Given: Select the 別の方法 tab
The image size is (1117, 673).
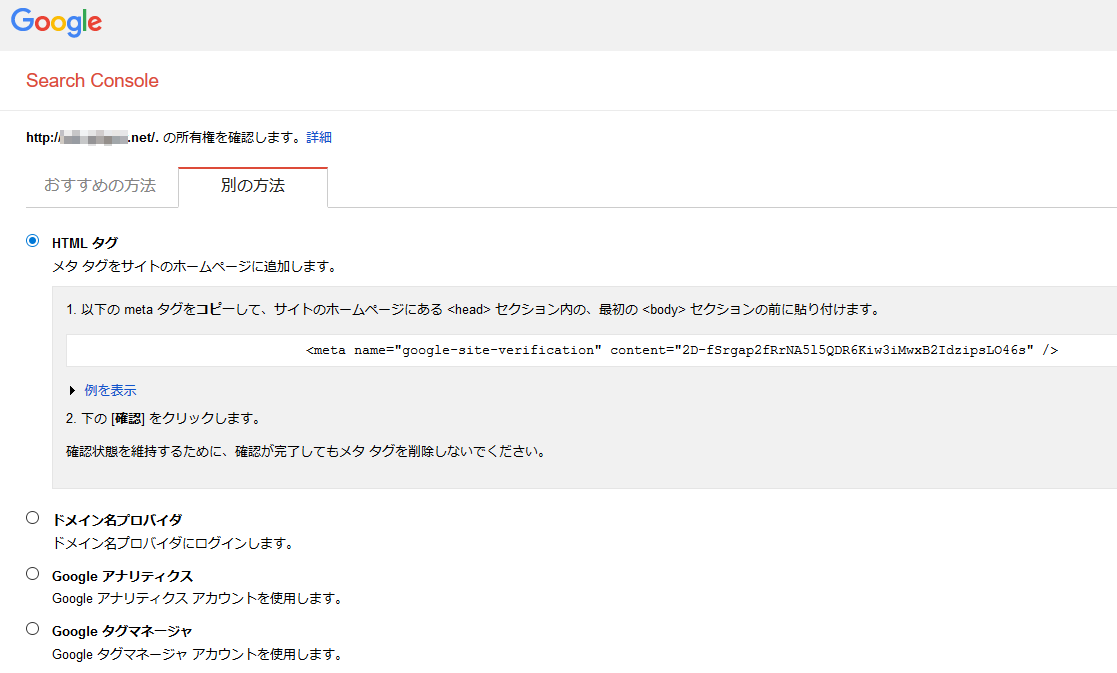Looking at the screenshot, I should tap(252, 186).
